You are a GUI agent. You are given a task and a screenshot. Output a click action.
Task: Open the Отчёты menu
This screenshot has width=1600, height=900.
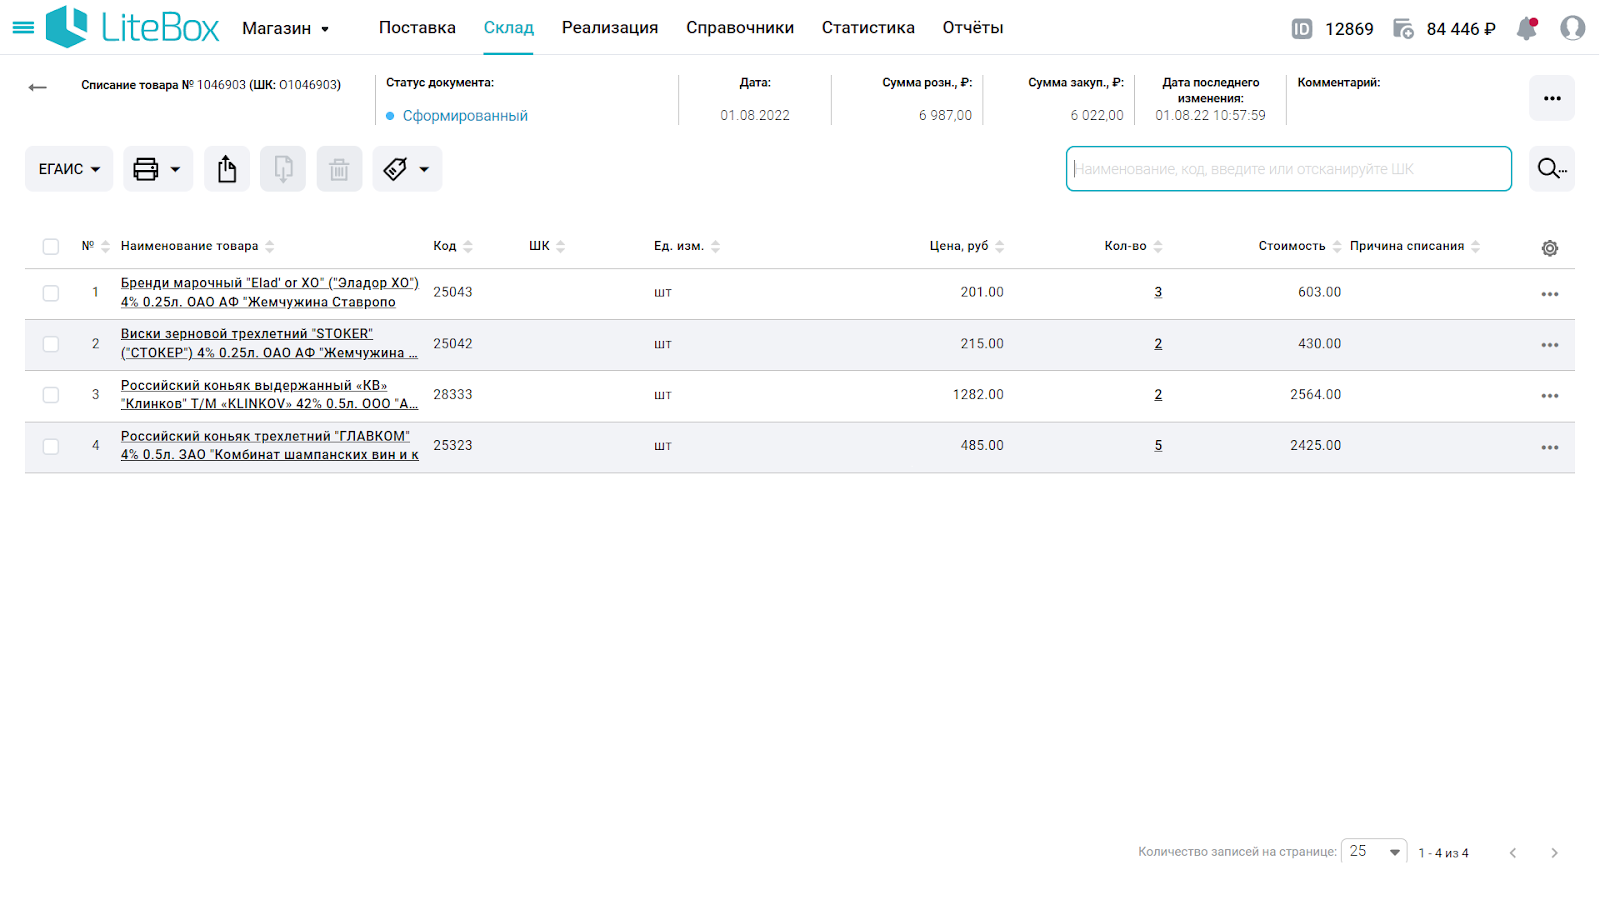973,28
